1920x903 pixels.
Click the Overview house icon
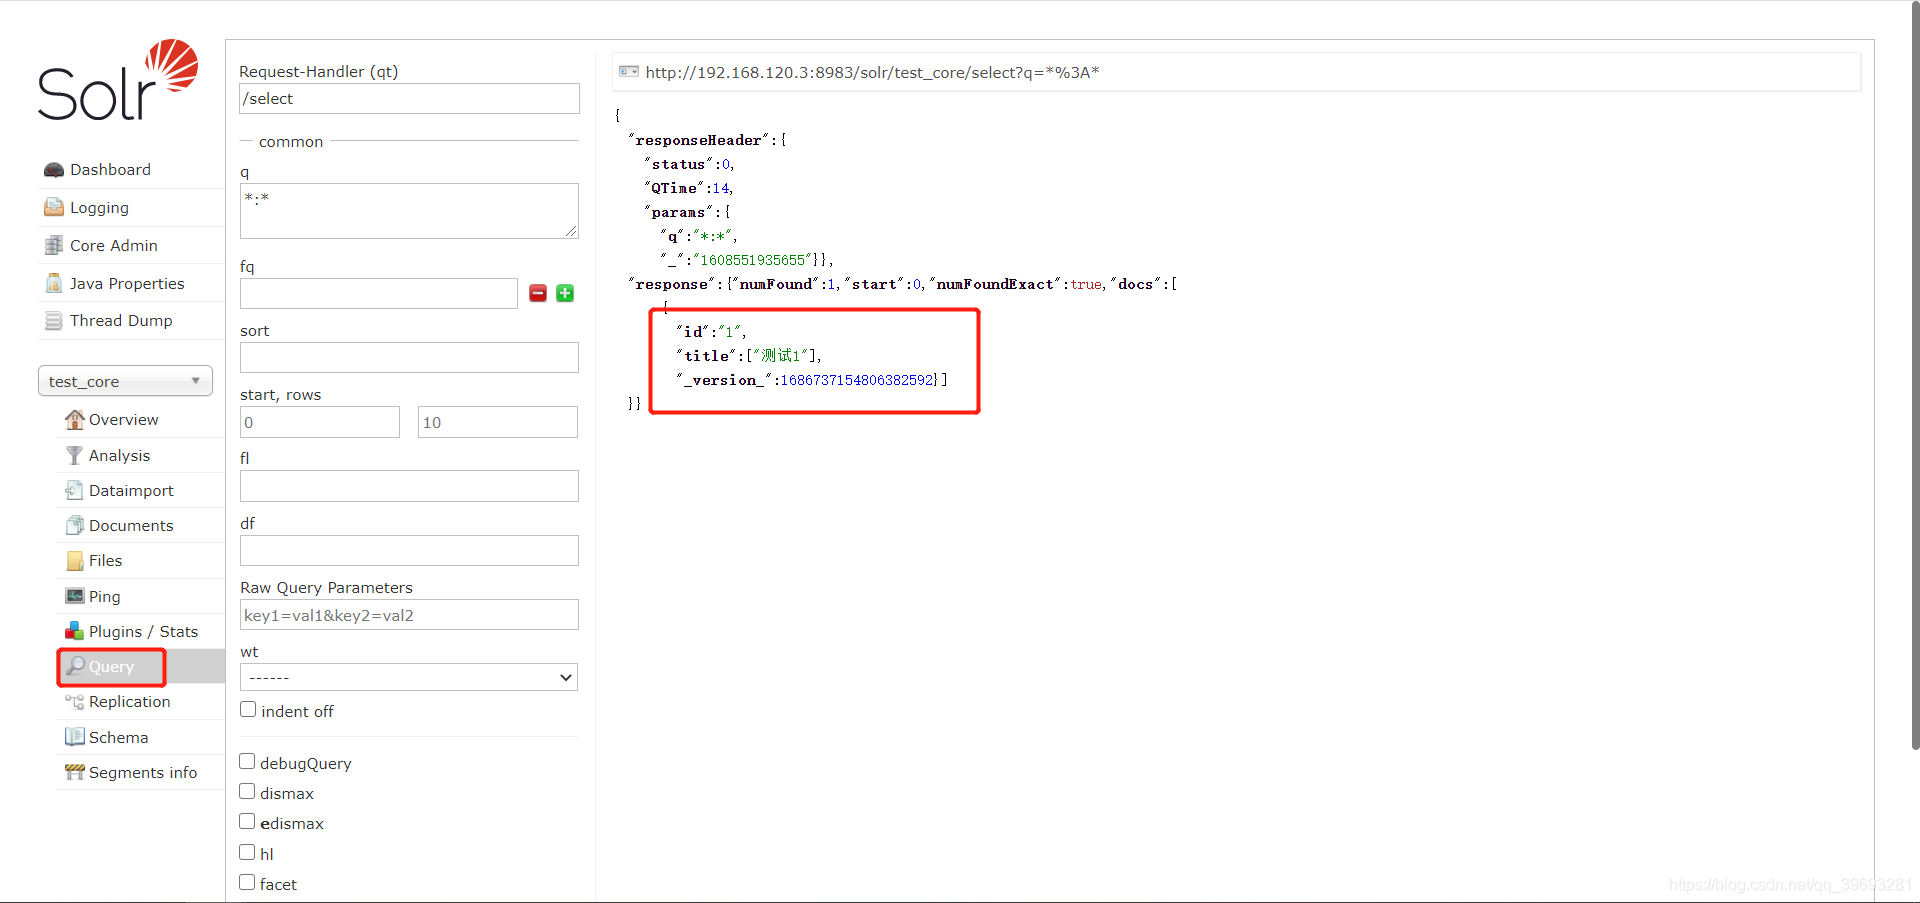(x=74, y=419)
